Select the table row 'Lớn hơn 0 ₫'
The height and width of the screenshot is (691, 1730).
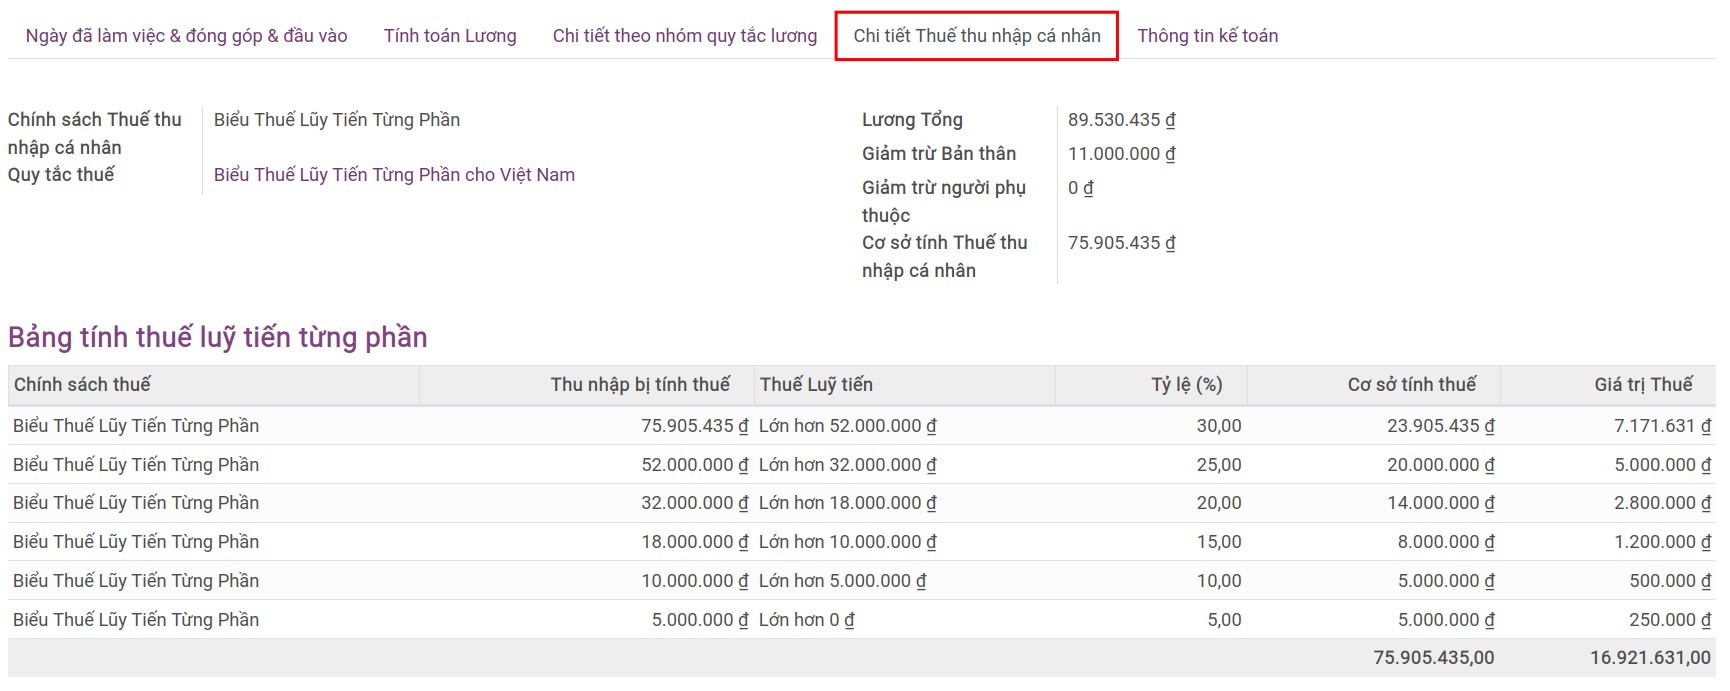click(861, 620)
